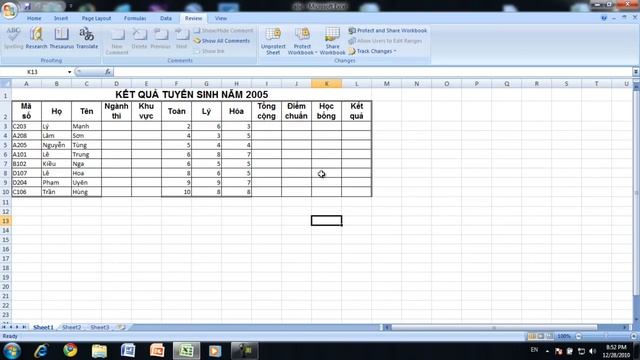Click Show All Comments

(221, 41)
